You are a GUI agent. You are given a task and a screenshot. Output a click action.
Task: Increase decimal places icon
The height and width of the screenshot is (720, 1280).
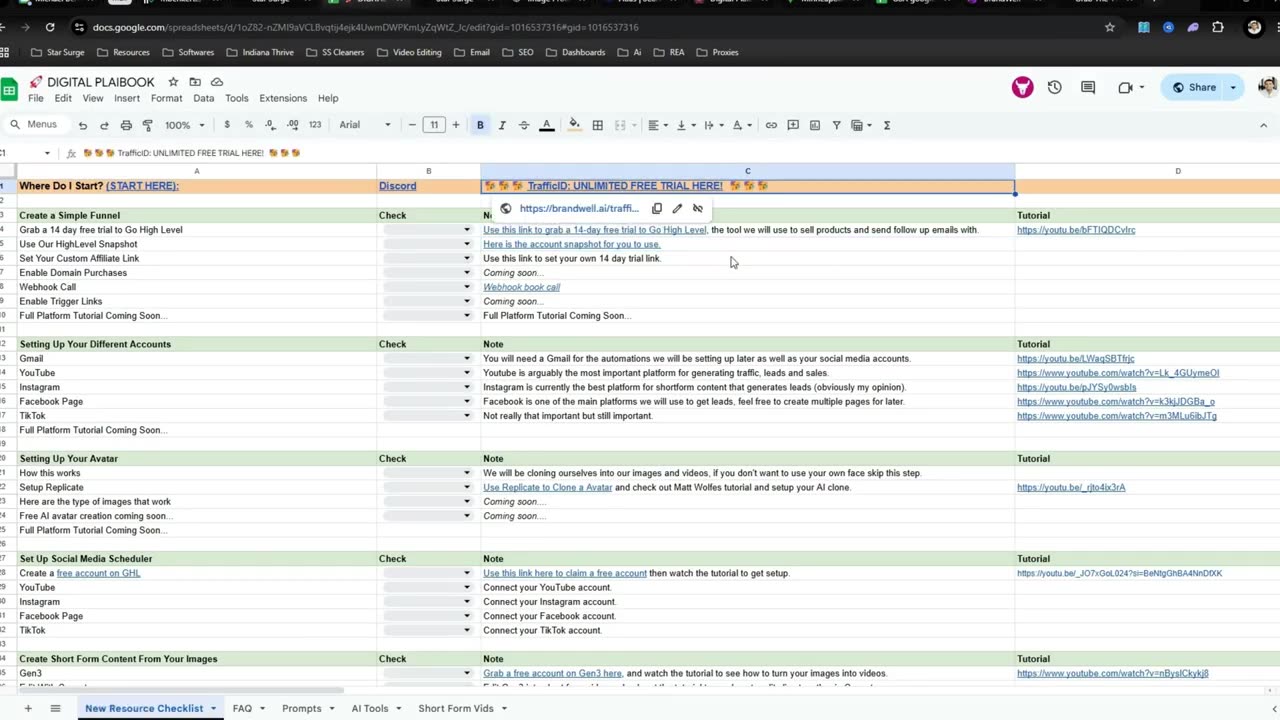(x=292, y=125)
